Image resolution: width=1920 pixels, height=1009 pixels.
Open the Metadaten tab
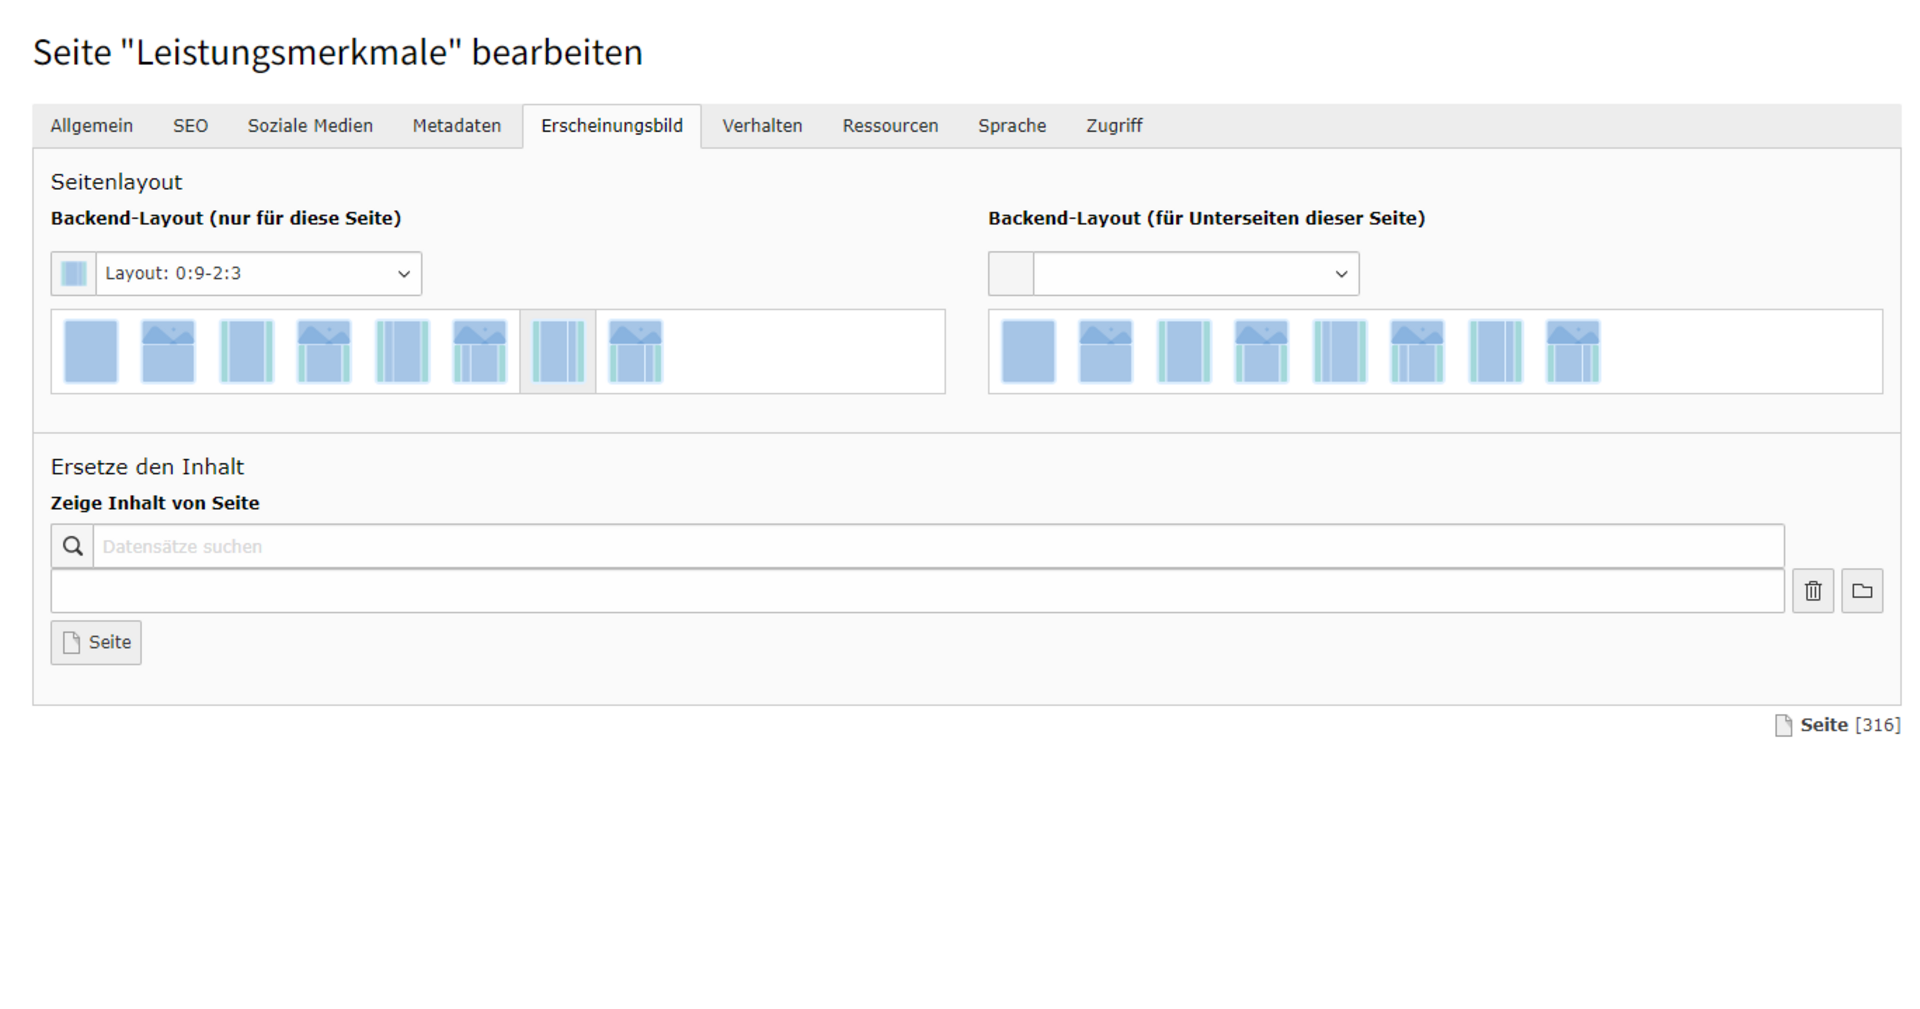click(x=457, y=126)
